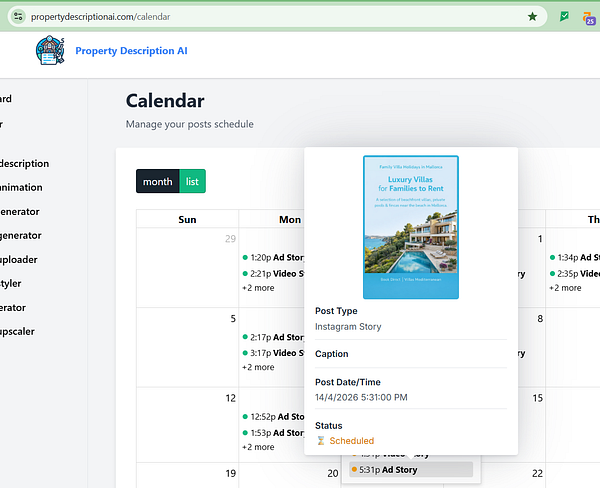Select day 8 in the calendar
The height and width of the screenshot is (488, 600).
click(540, 318)
